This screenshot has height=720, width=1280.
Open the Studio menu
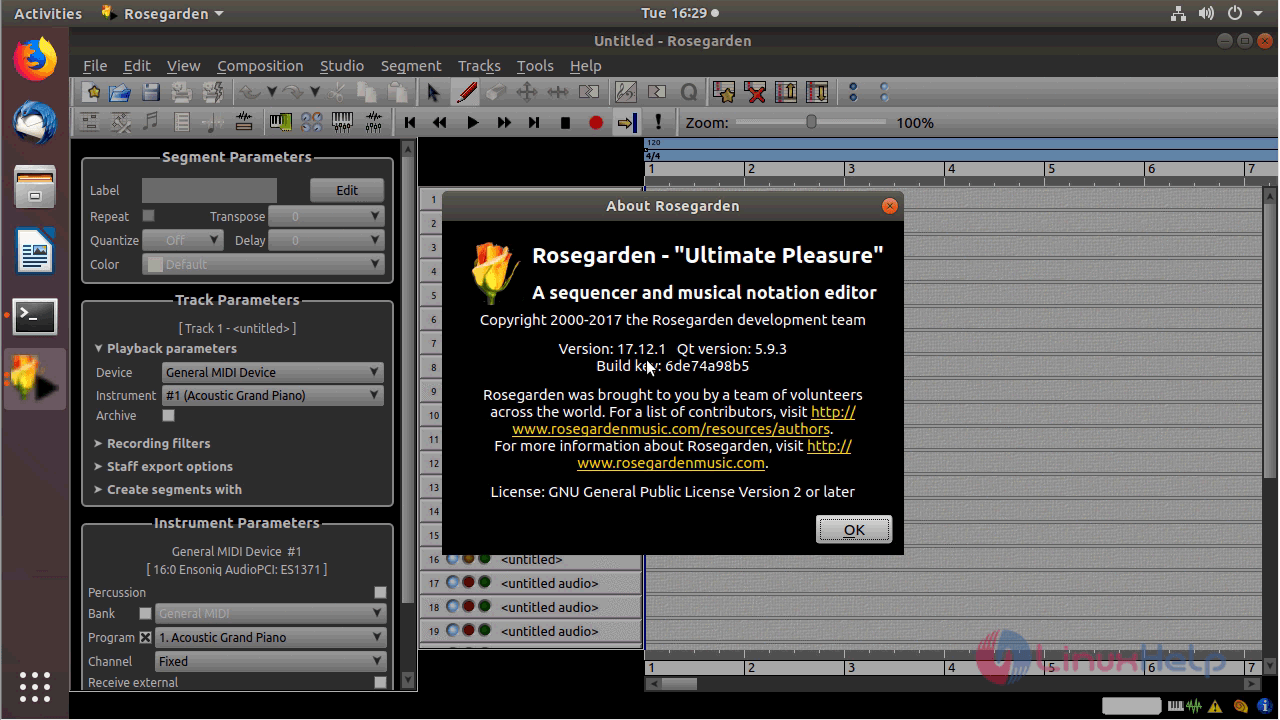(x=342, y=66)
